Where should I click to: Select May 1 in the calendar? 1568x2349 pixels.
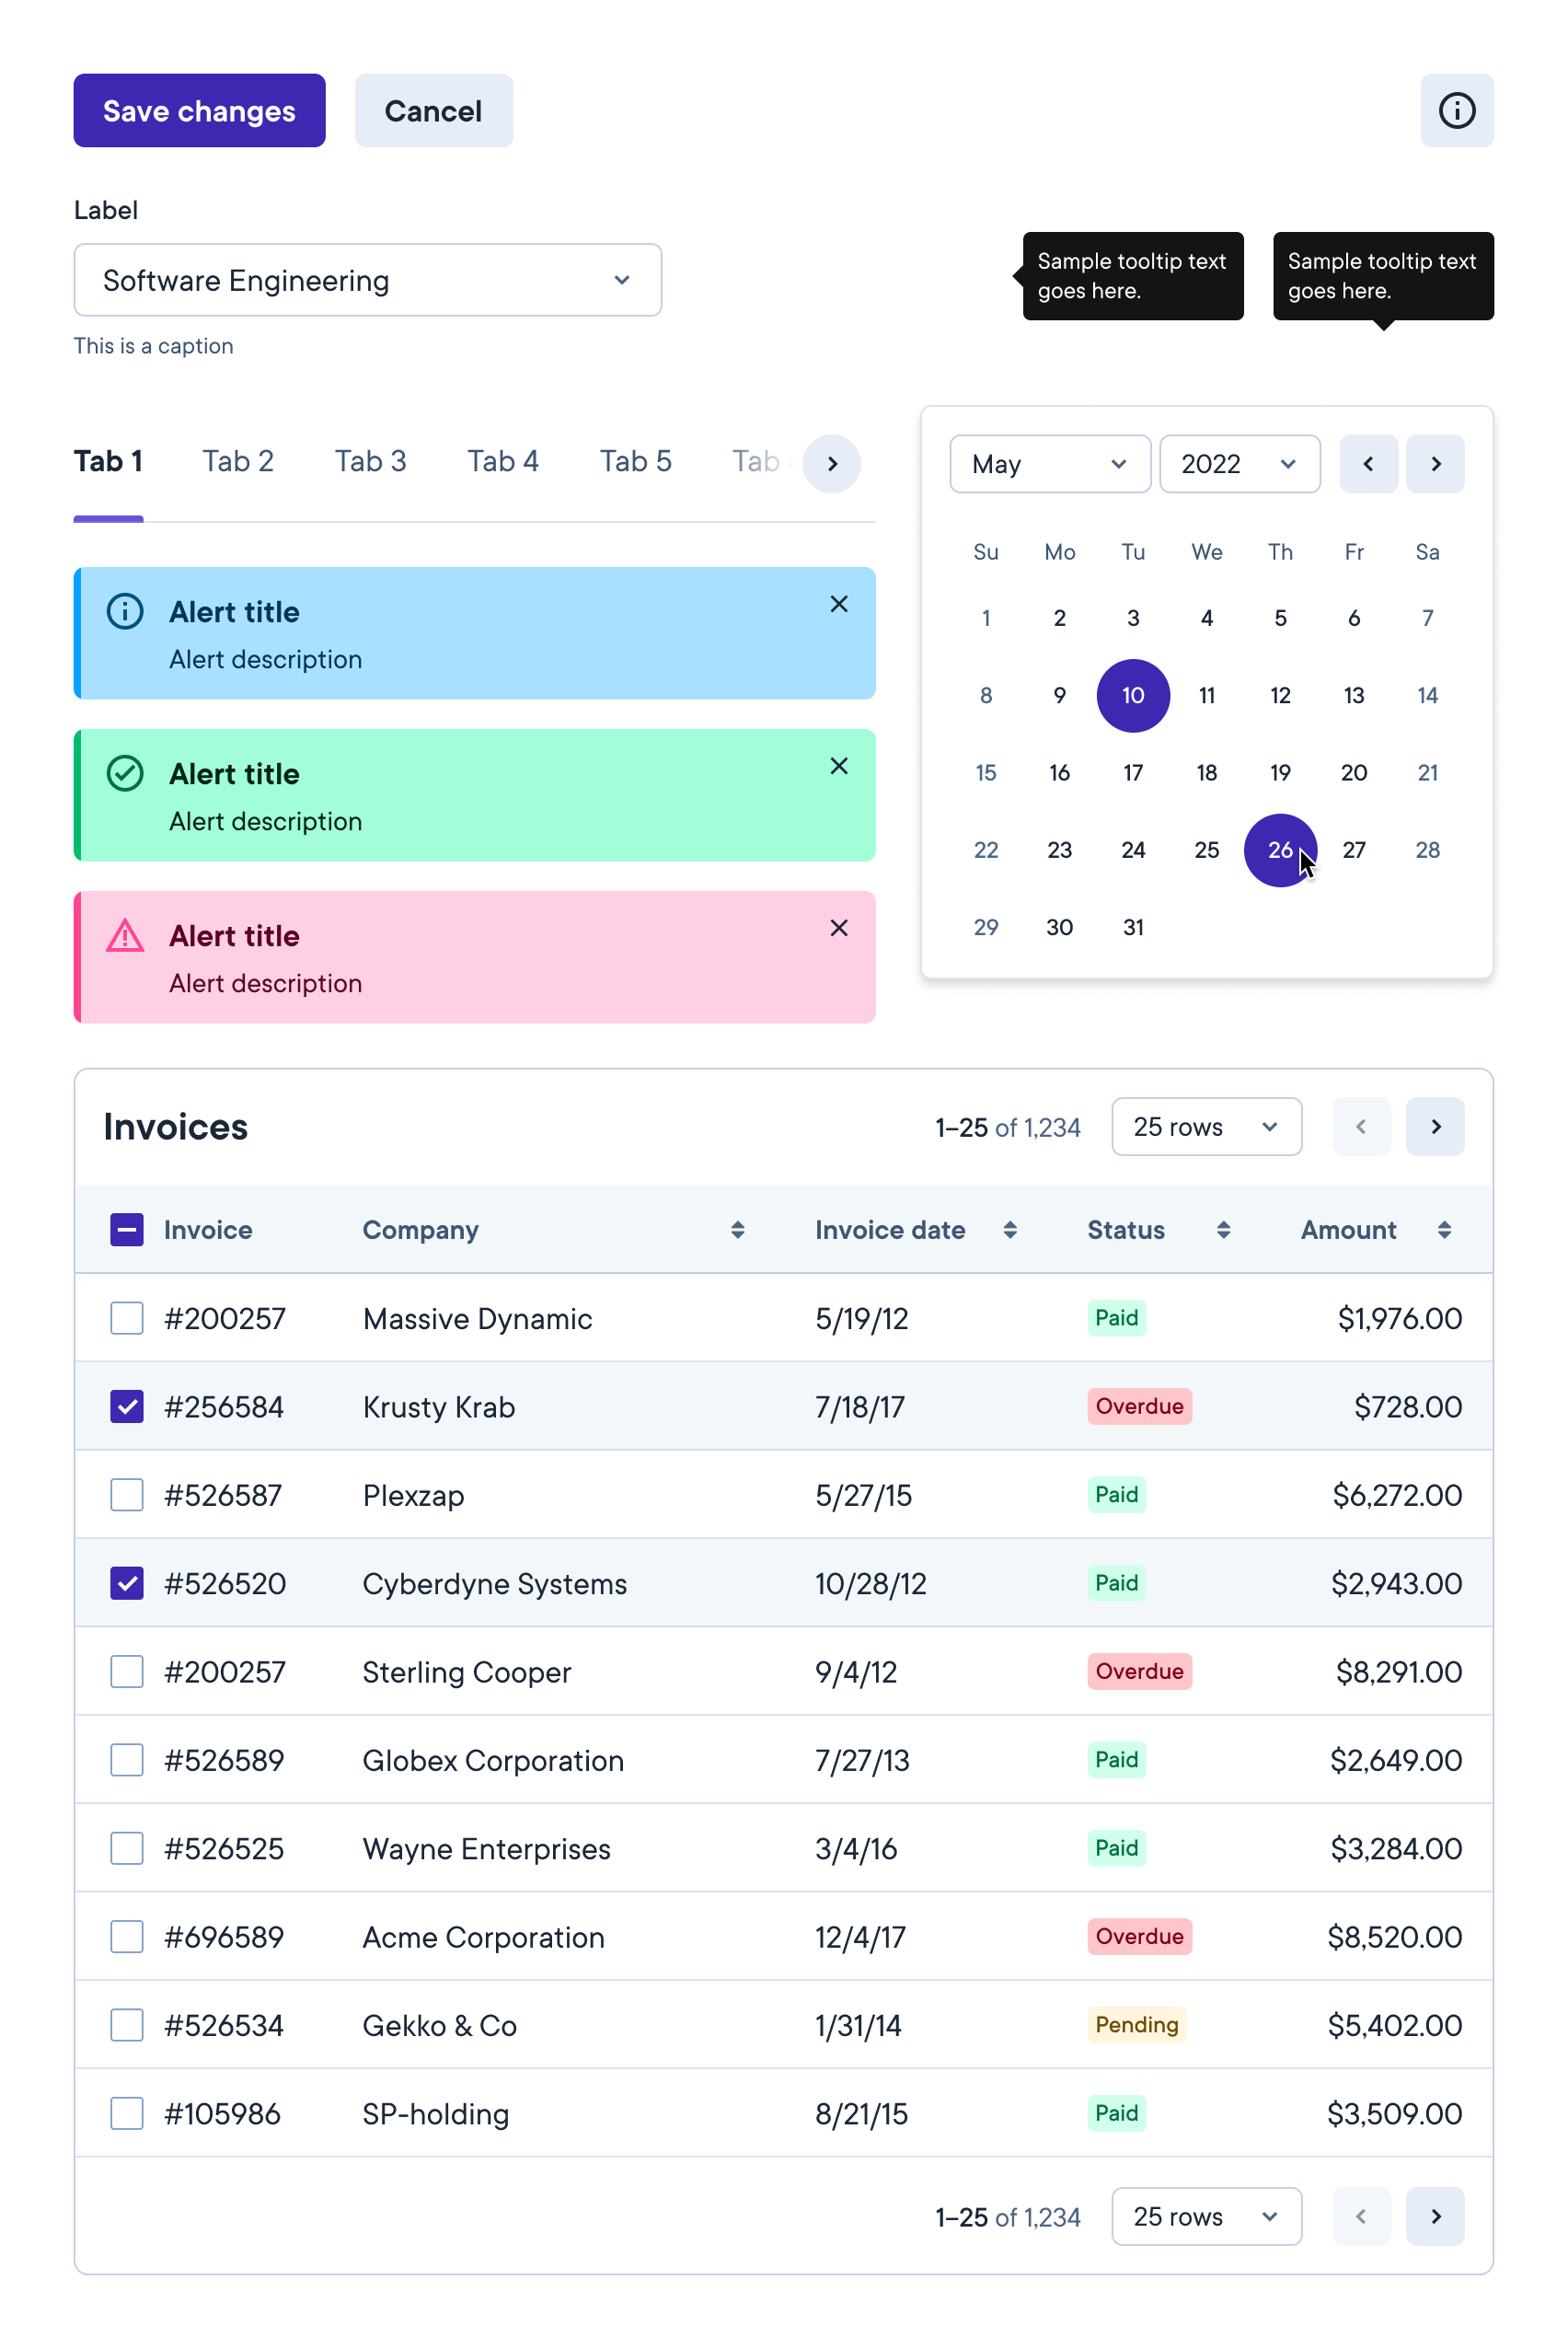click(x=985, y=618)
